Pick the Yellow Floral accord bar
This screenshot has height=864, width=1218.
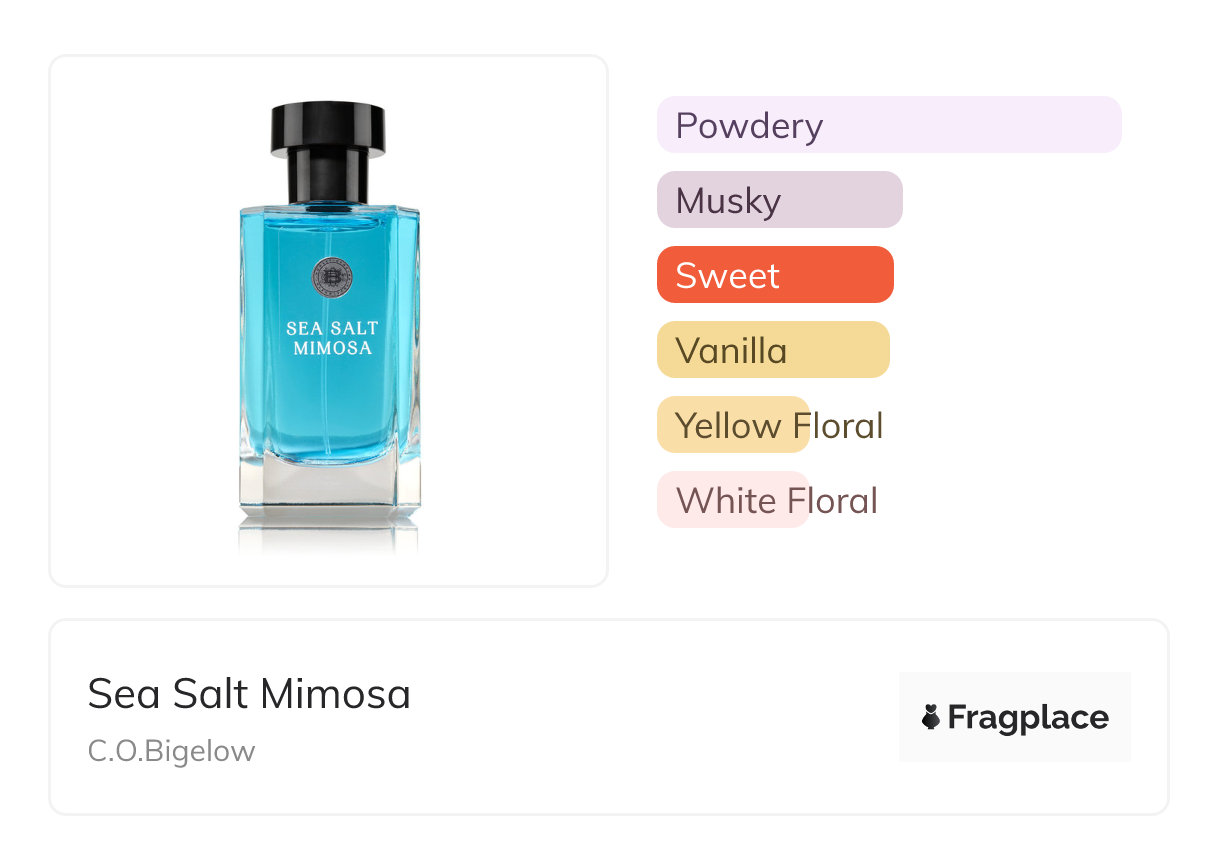click(732, 425)
